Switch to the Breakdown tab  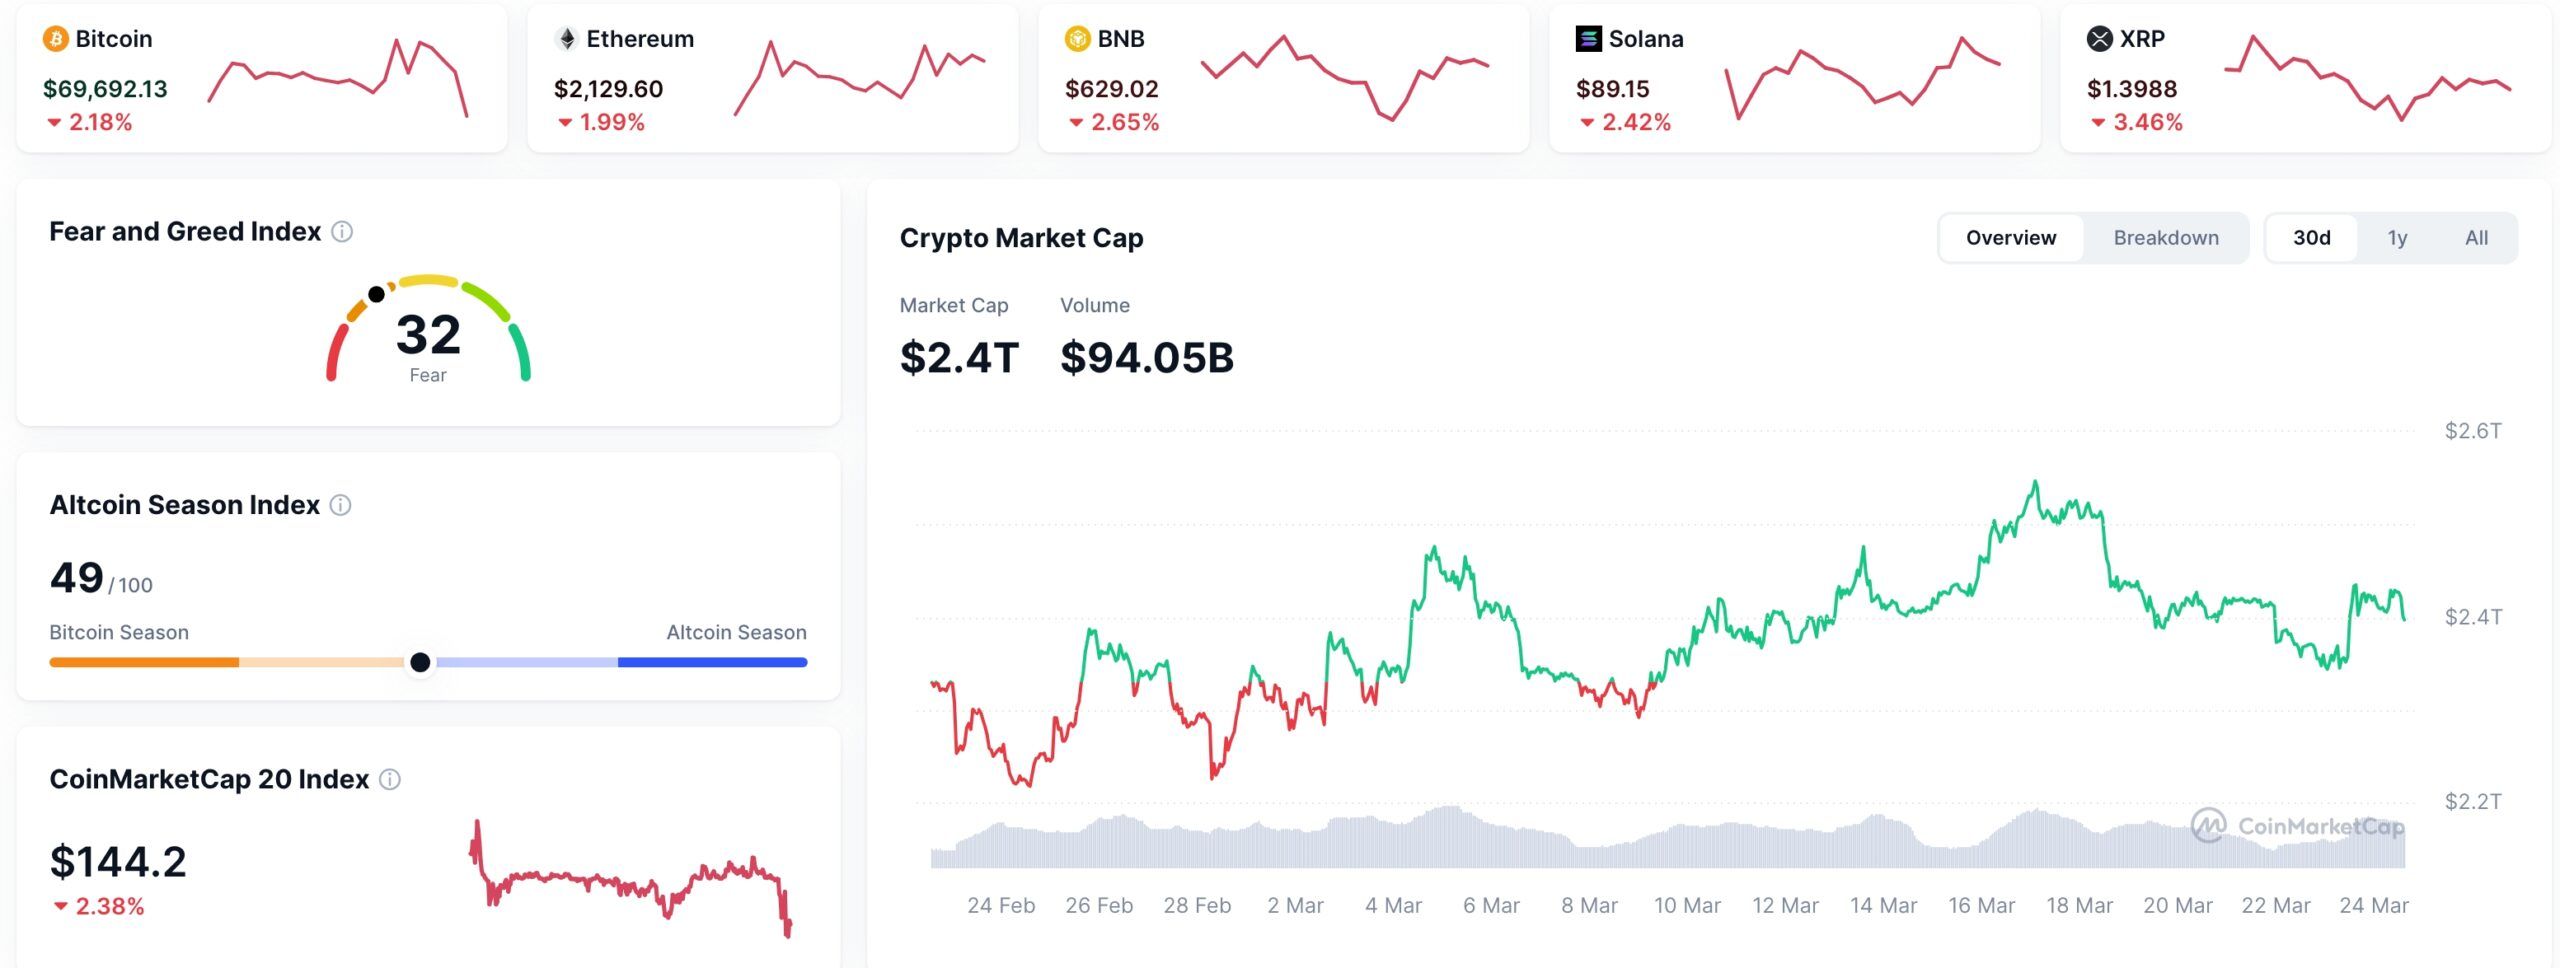click(2166, 237)
